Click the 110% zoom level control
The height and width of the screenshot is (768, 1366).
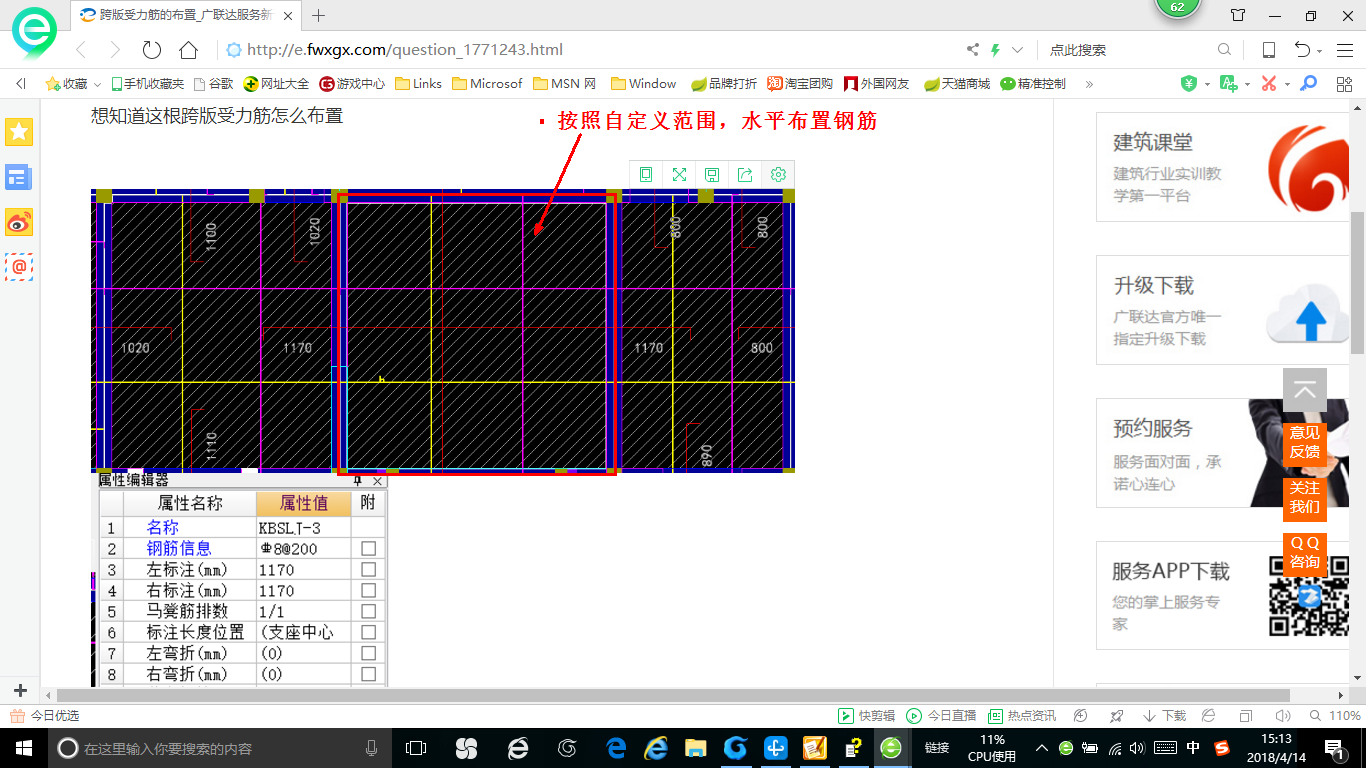[1335, 716]
